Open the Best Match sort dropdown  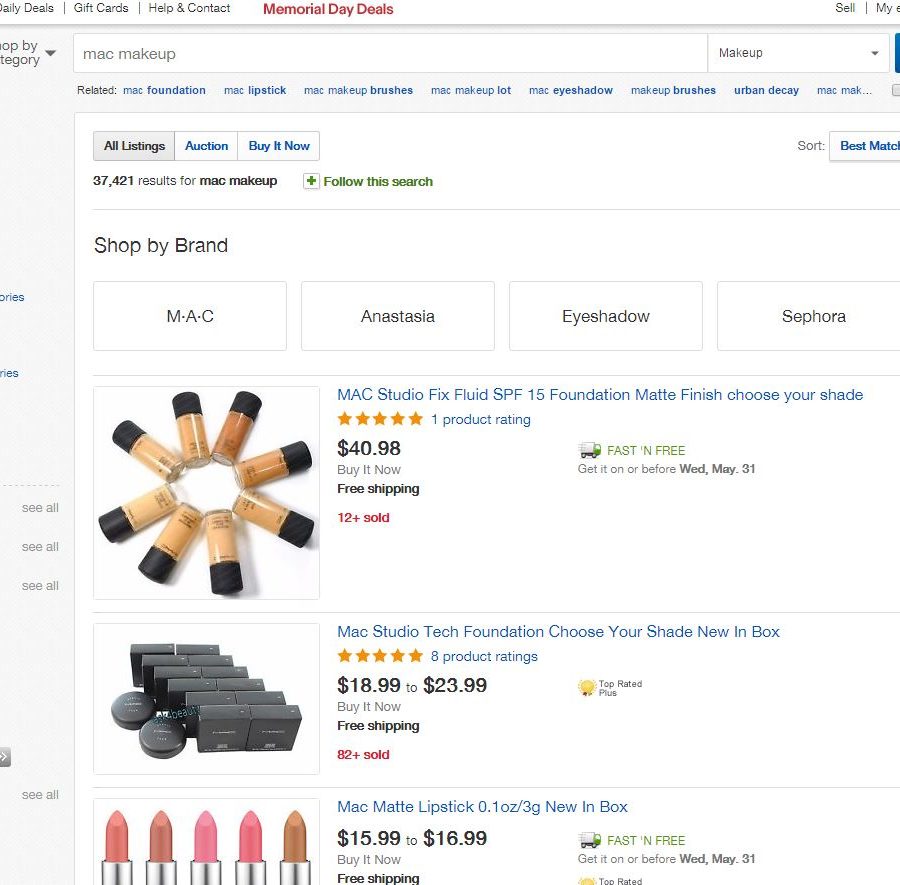tap(866, 145)
